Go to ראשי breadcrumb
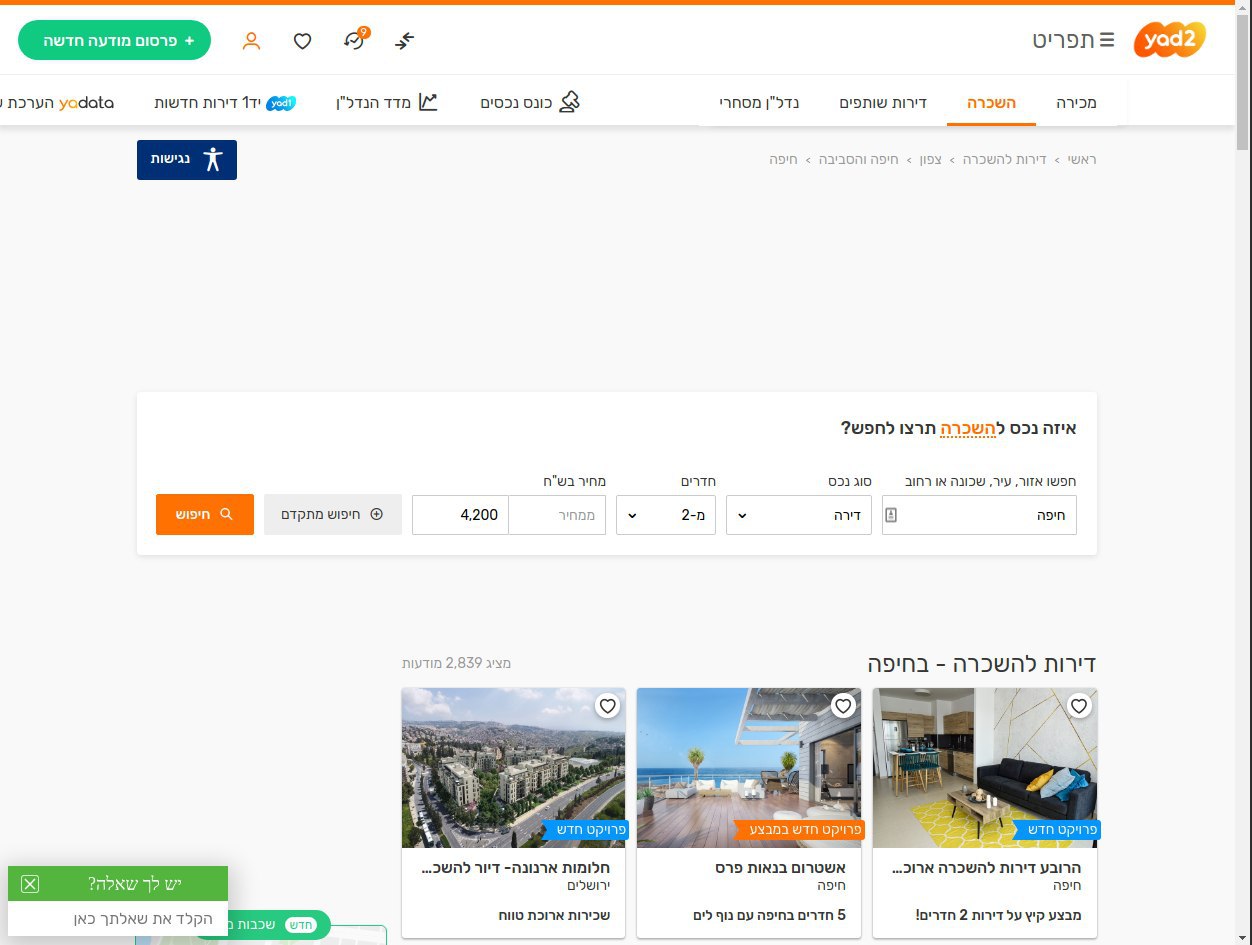Viewport: 1252px width, 945px height. 1082,159
